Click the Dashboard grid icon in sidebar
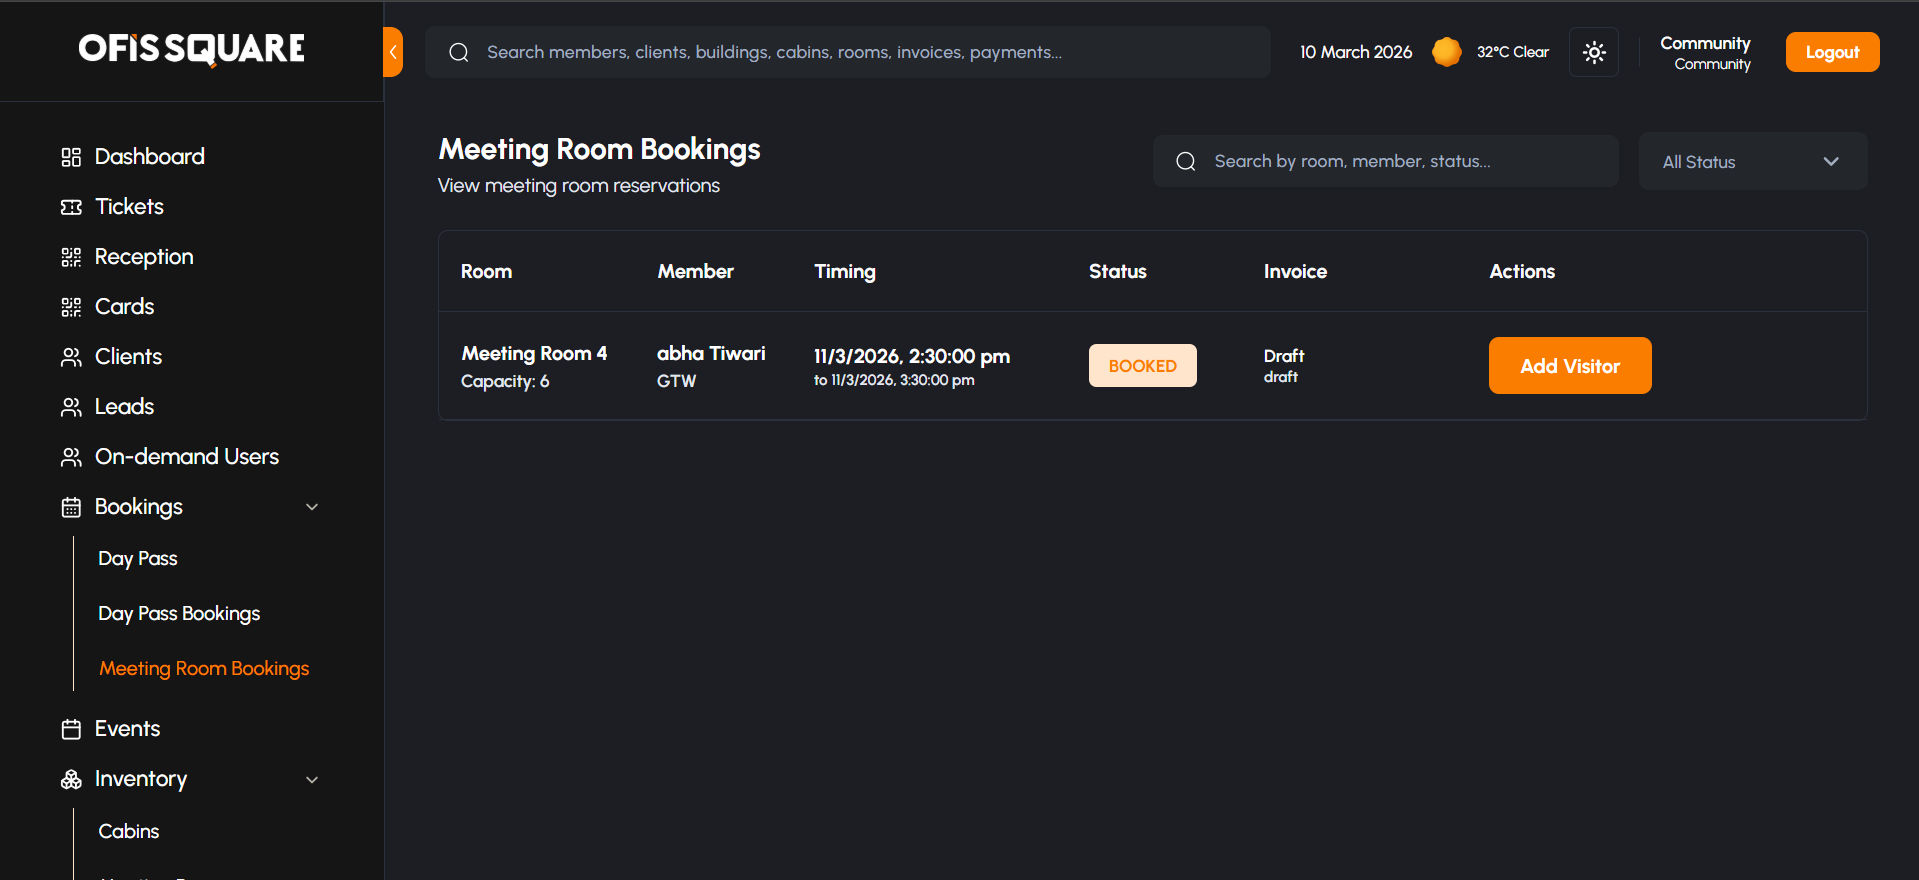 pyautogui.click(x=71, y=157)
